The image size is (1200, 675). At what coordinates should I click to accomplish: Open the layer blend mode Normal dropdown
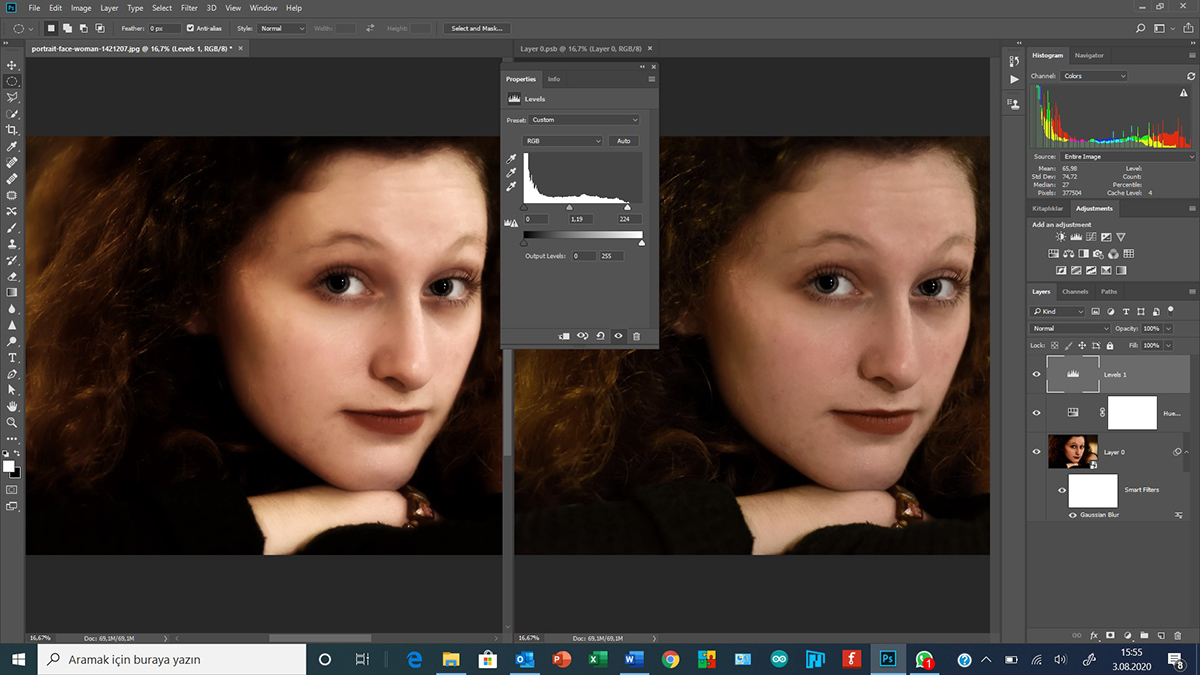(x=1070, y=328)
